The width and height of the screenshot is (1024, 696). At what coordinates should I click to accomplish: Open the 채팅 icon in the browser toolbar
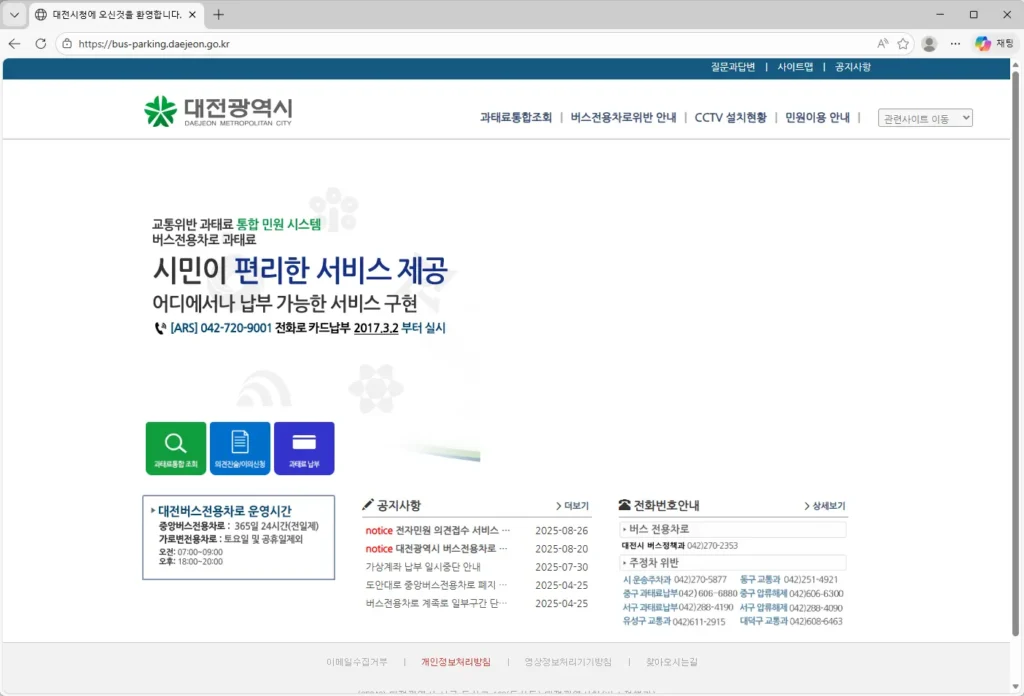click(981, 44)
